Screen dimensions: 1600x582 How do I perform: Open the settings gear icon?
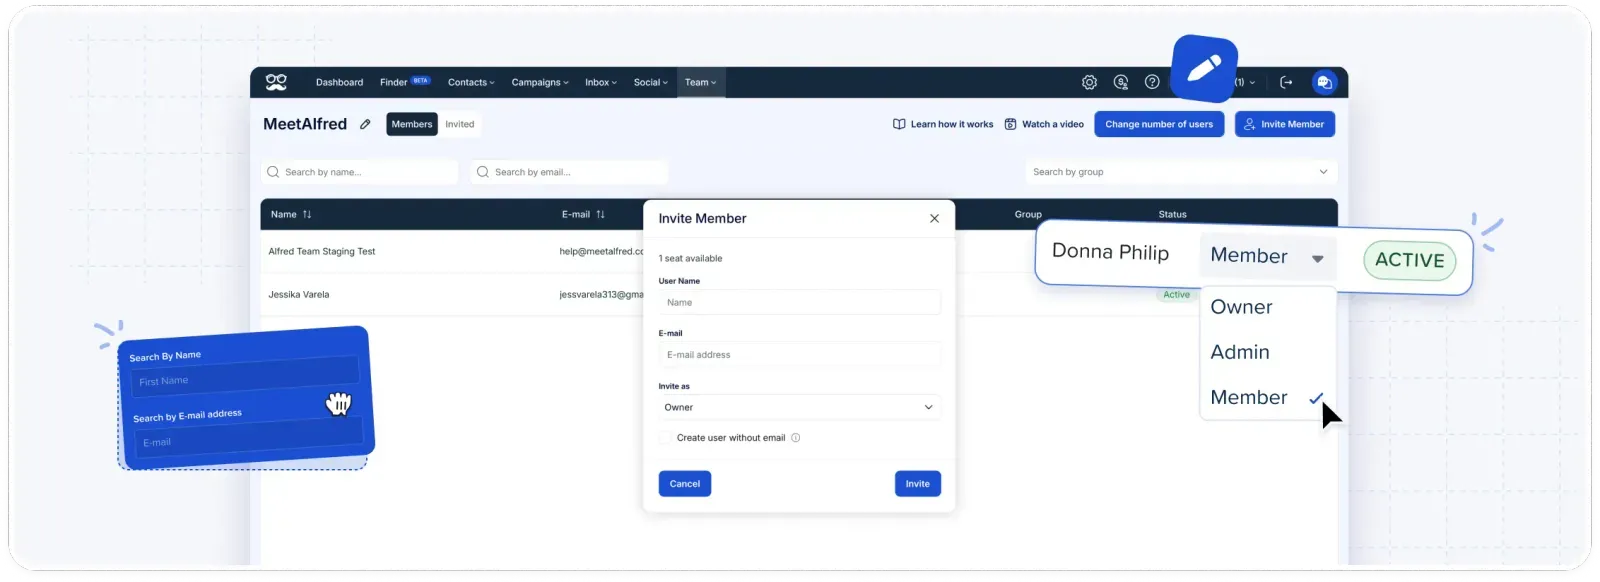pos(1089,82)
